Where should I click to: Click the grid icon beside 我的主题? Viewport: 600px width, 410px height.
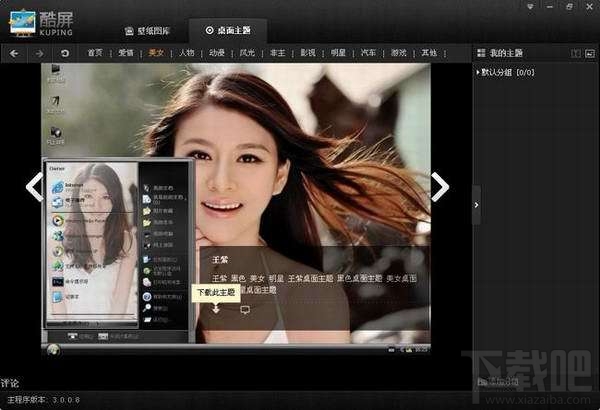point(481,53)
